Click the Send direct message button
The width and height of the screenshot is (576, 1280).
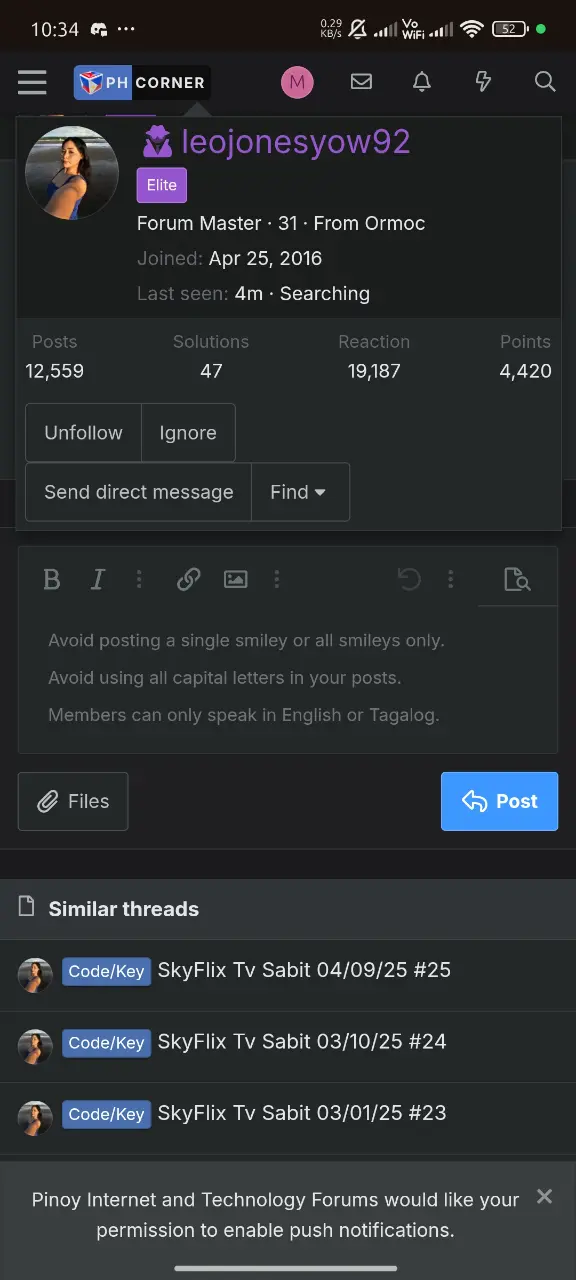coord(138,492)
